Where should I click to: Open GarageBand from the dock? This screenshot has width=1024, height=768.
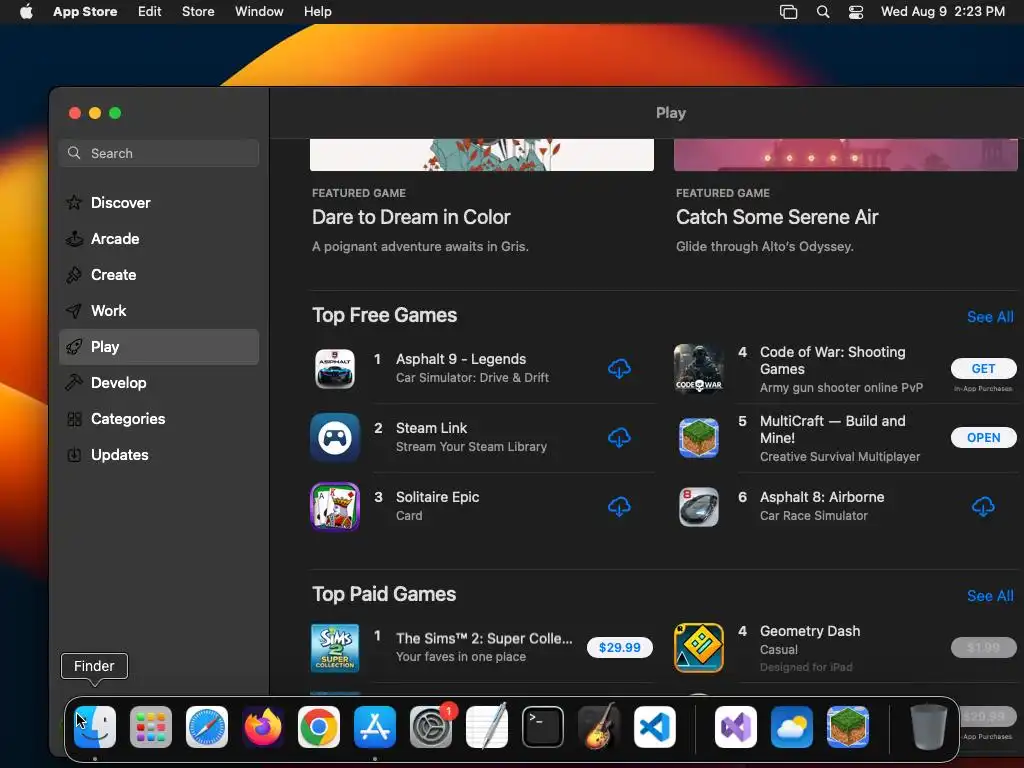[x=599, y=726]
